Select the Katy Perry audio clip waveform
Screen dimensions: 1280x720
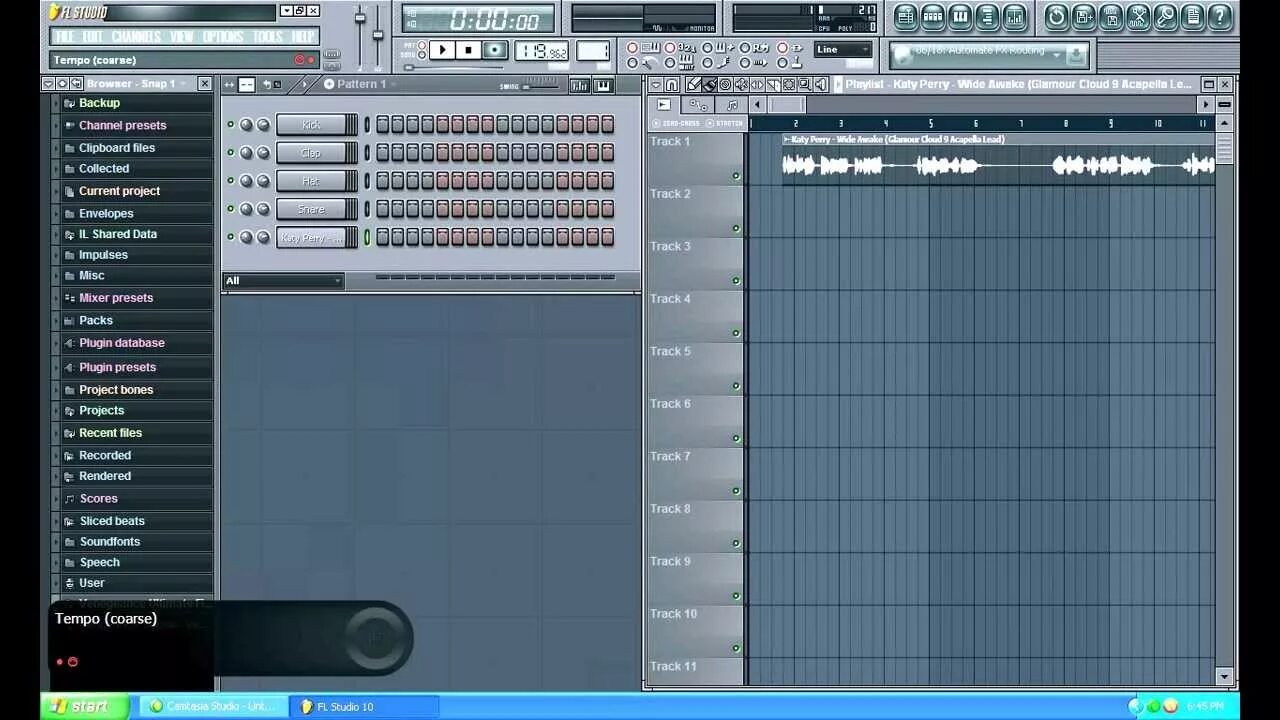click(998, 166)
